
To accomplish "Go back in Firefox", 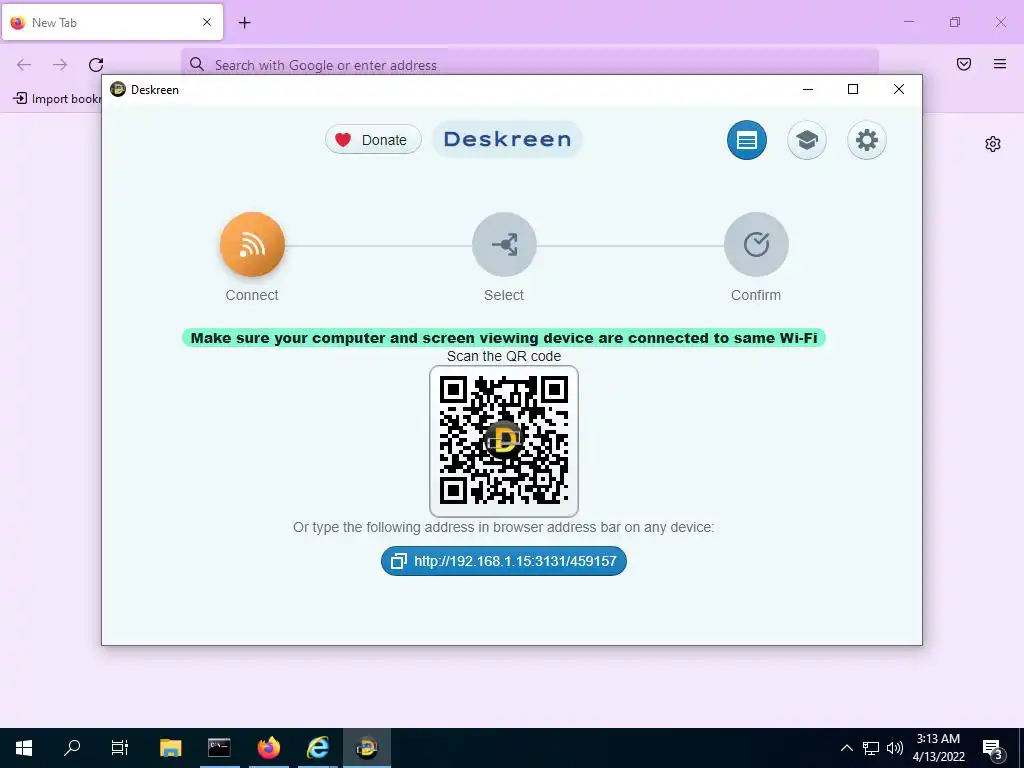I will point(24,65).
